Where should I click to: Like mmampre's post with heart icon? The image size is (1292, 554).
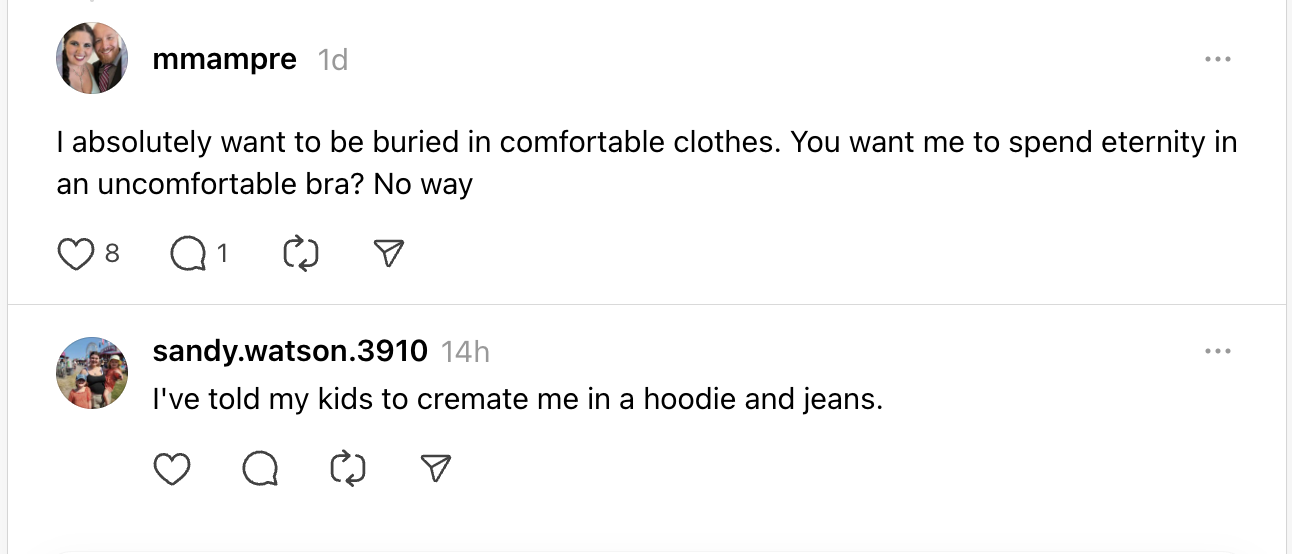[x=75, y=254]
